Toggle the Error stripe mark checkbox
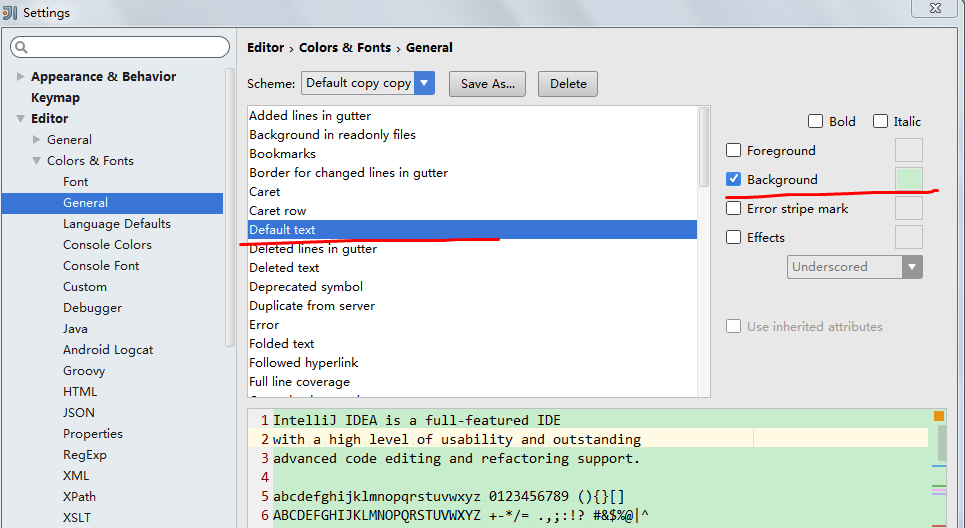965x528 pixels. (x=733, y=209)
